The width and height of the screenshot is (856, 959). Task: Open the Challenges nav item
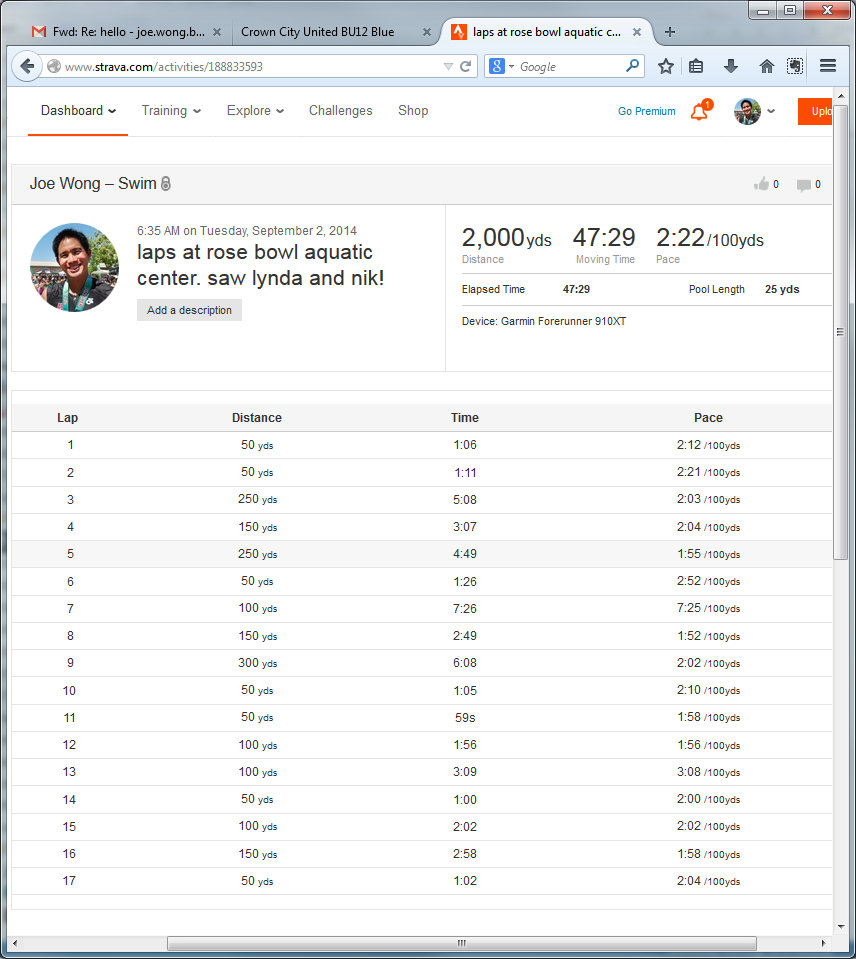pyautogui.click(x=340, y=111)
